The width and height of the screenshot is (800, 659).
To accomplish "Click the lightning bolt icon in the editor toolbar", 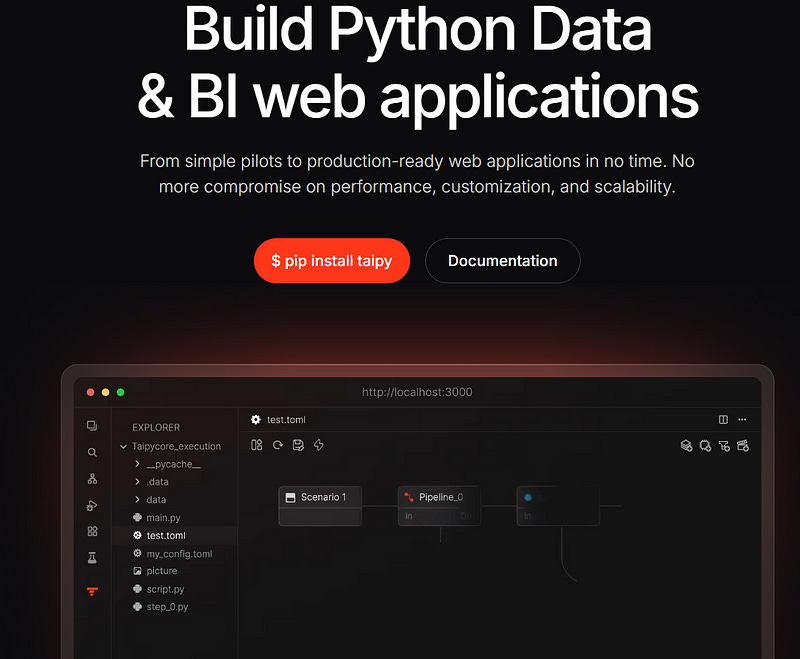I will (319, 445).
